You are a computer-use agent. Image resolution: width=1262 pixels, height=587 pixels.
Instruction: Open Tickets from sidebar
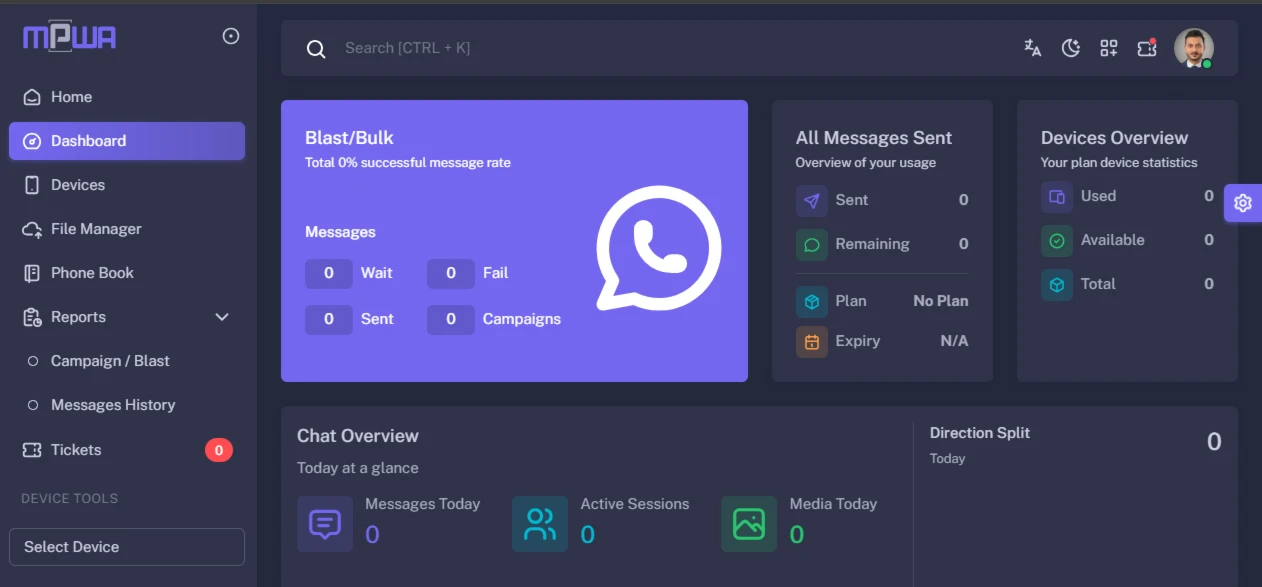(76, 450)
